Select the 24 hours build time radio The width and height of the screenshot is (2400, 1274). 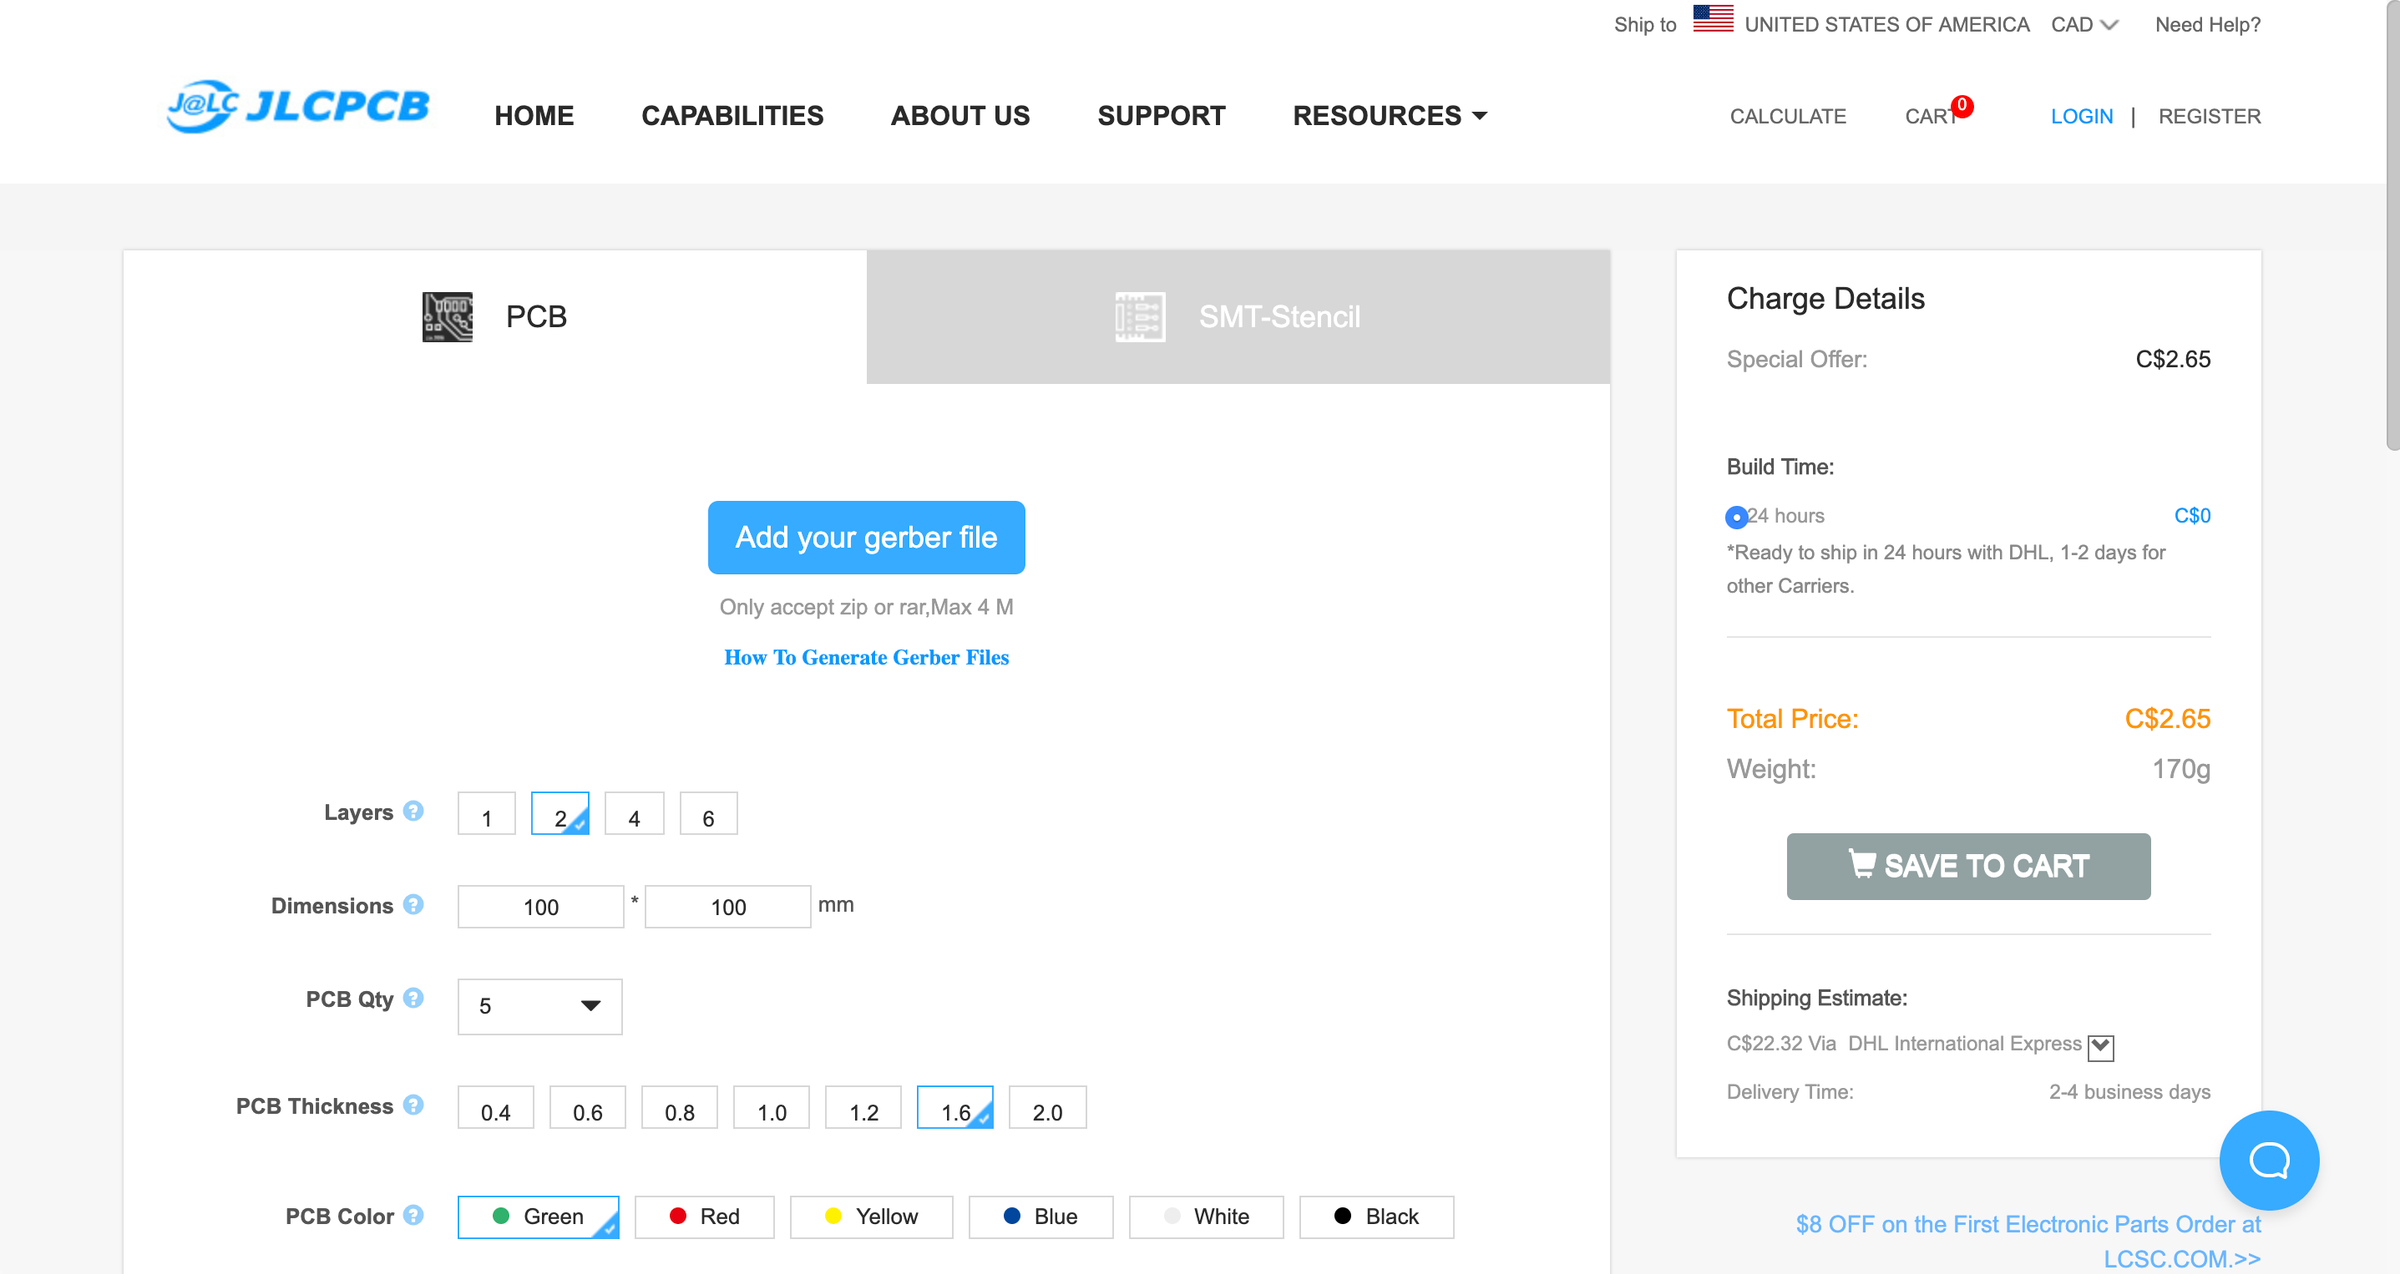1736,517
